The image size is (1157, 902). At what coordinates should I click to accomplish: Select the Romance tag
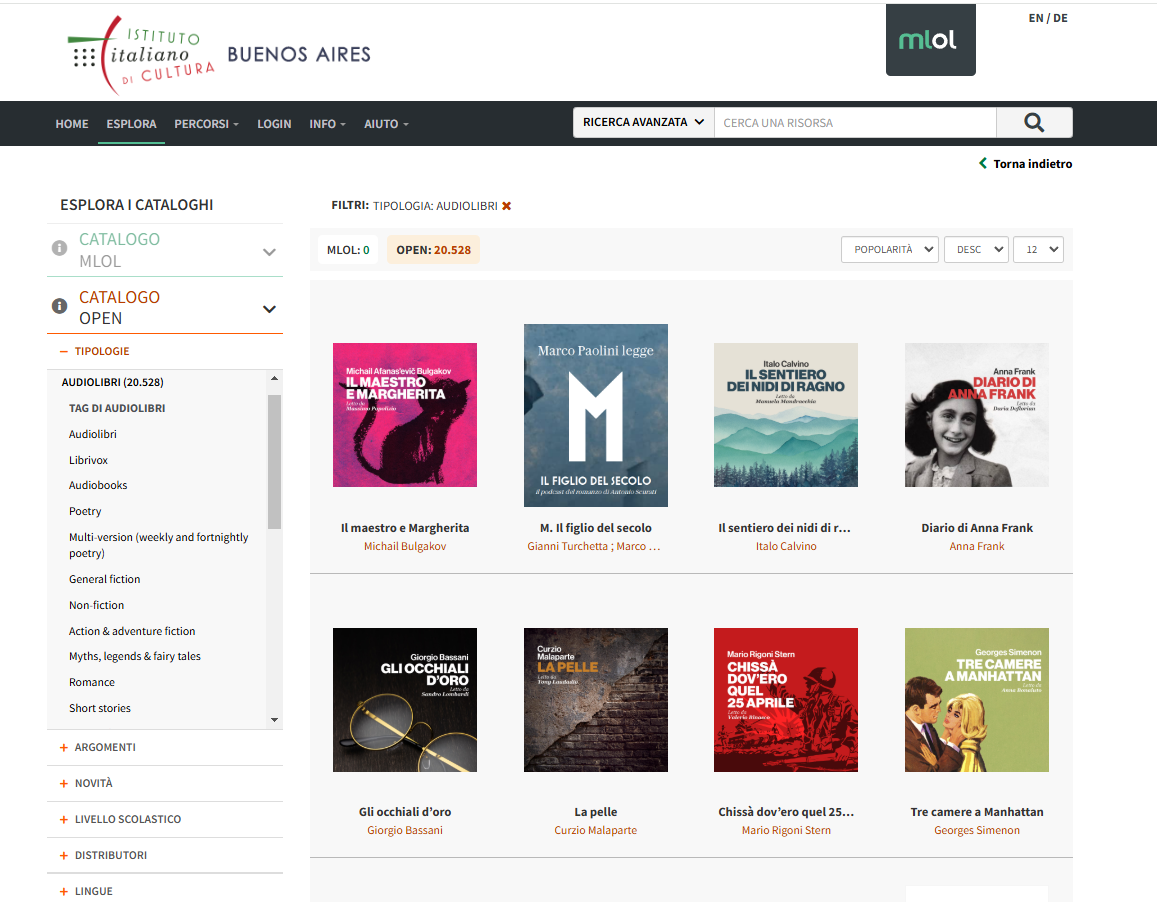point(91,682)
